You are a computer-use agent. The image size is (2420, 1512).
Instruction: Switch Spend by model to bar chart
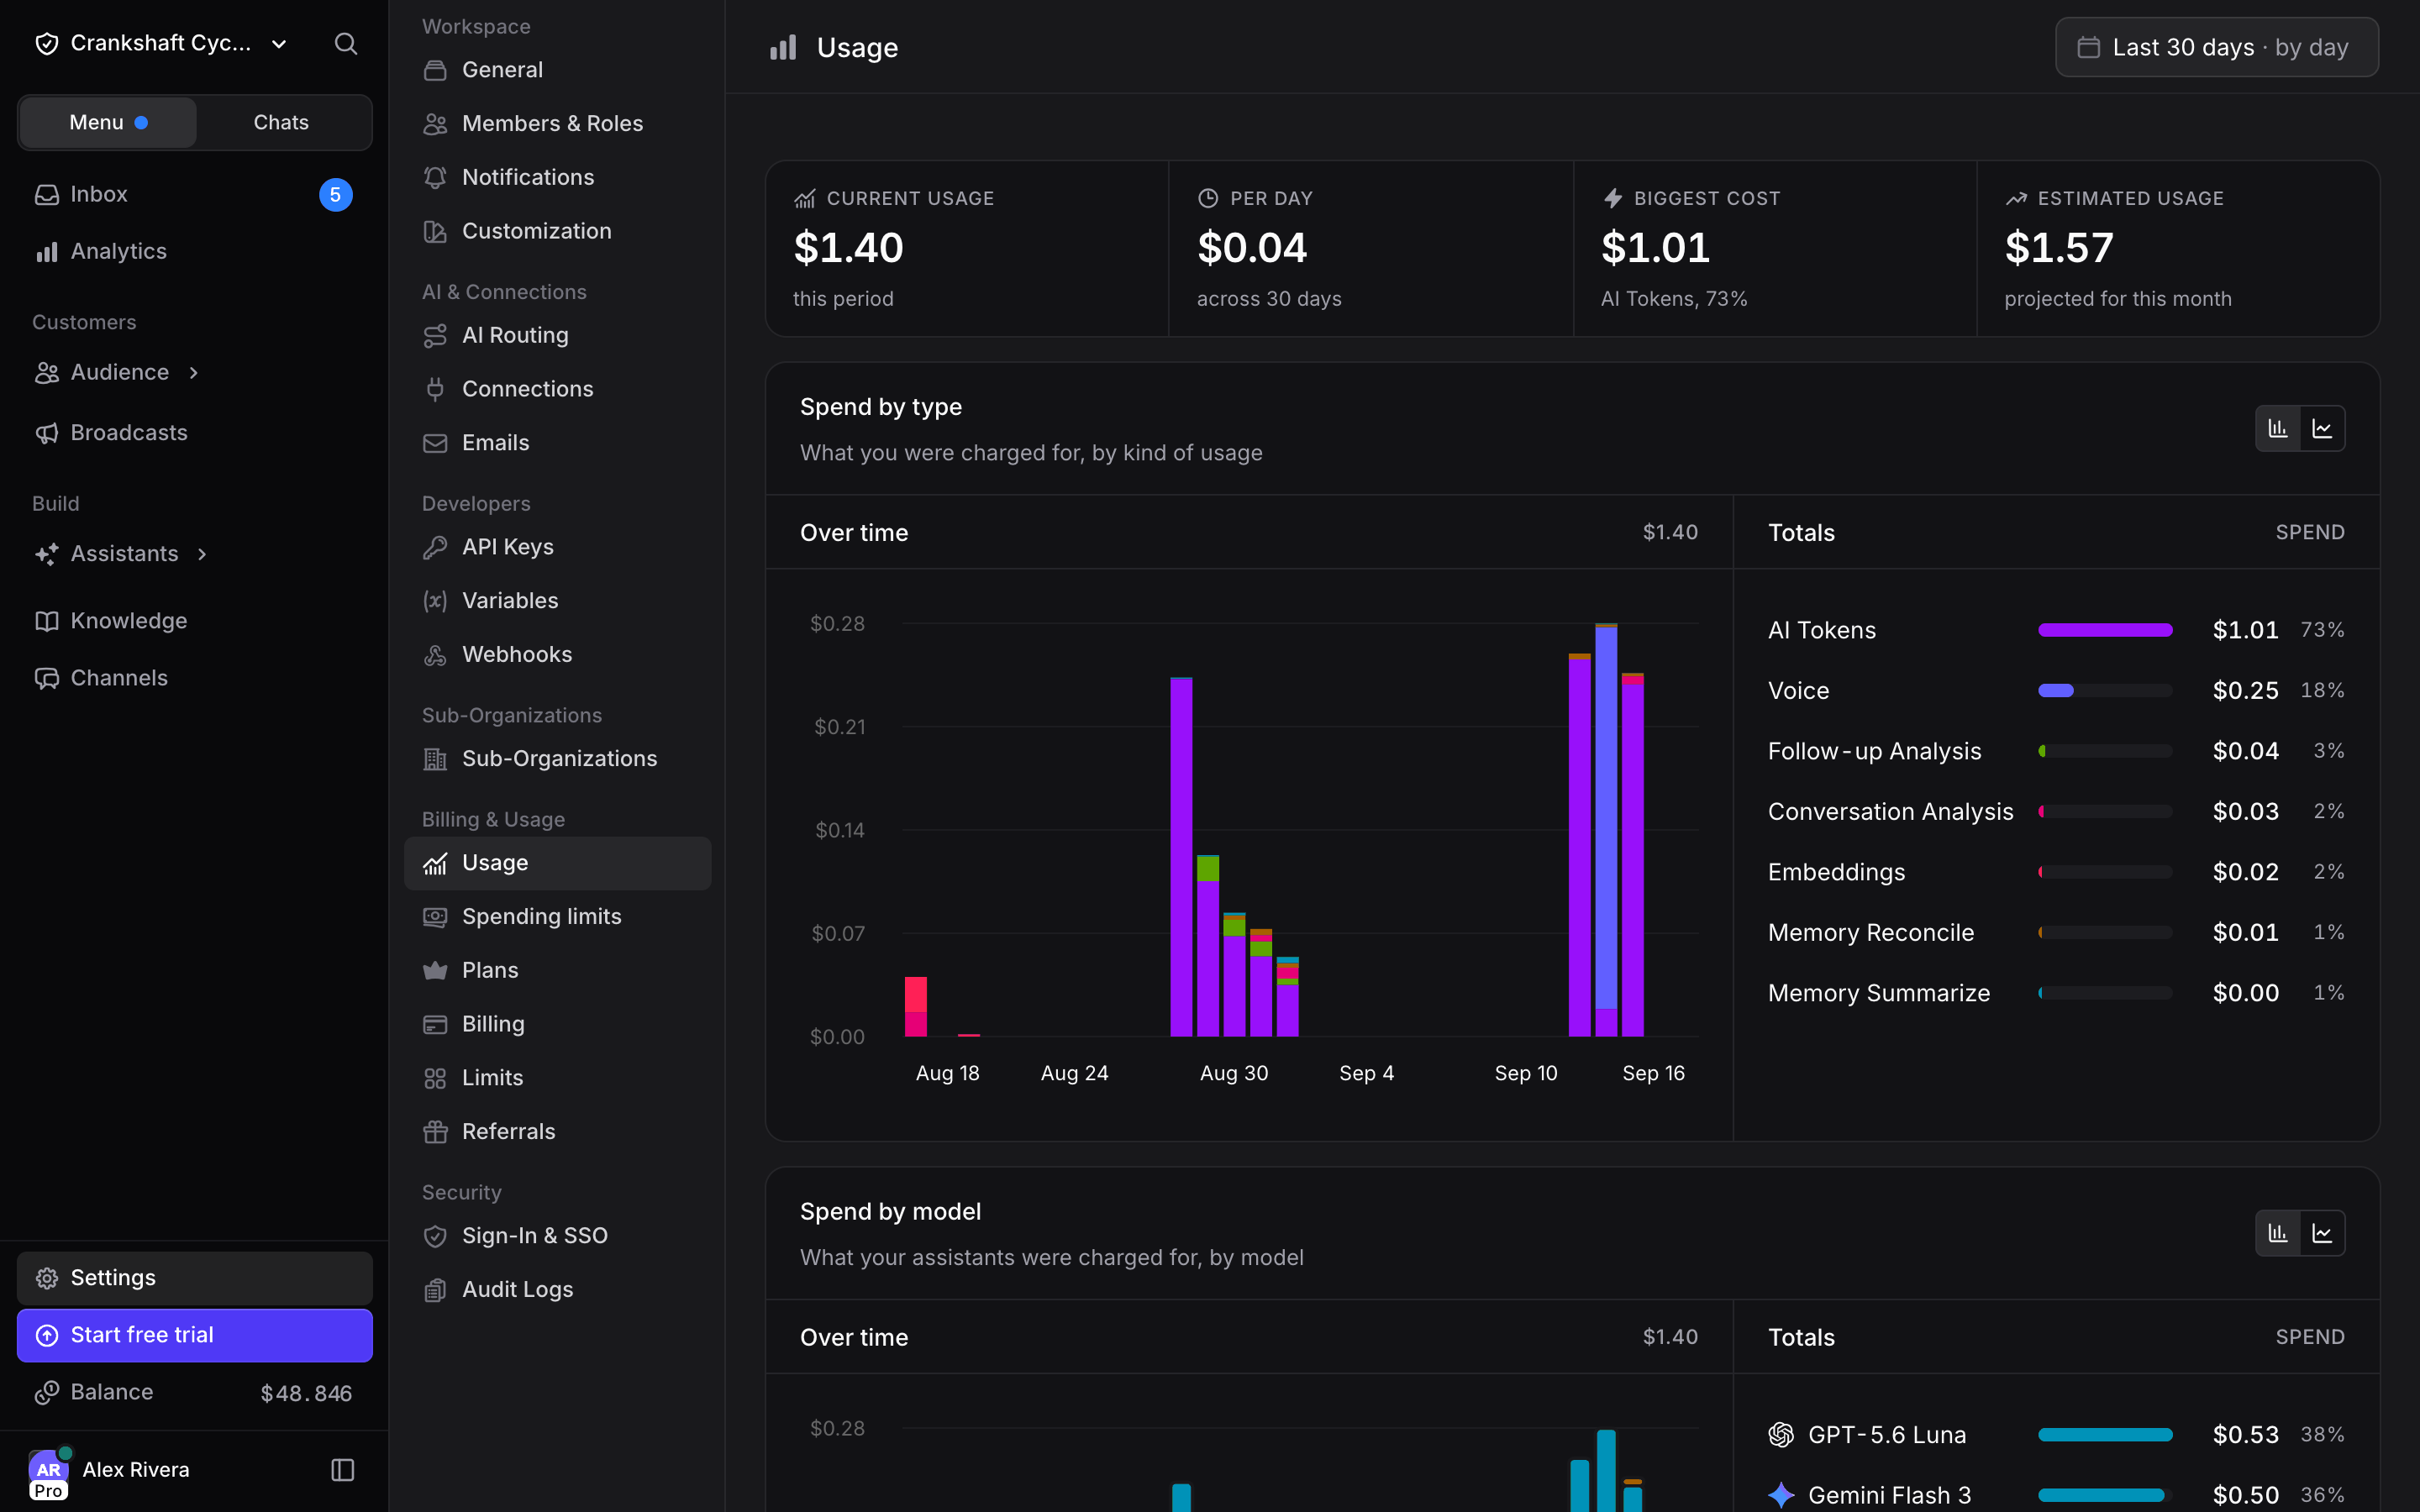[2278, 1233]
